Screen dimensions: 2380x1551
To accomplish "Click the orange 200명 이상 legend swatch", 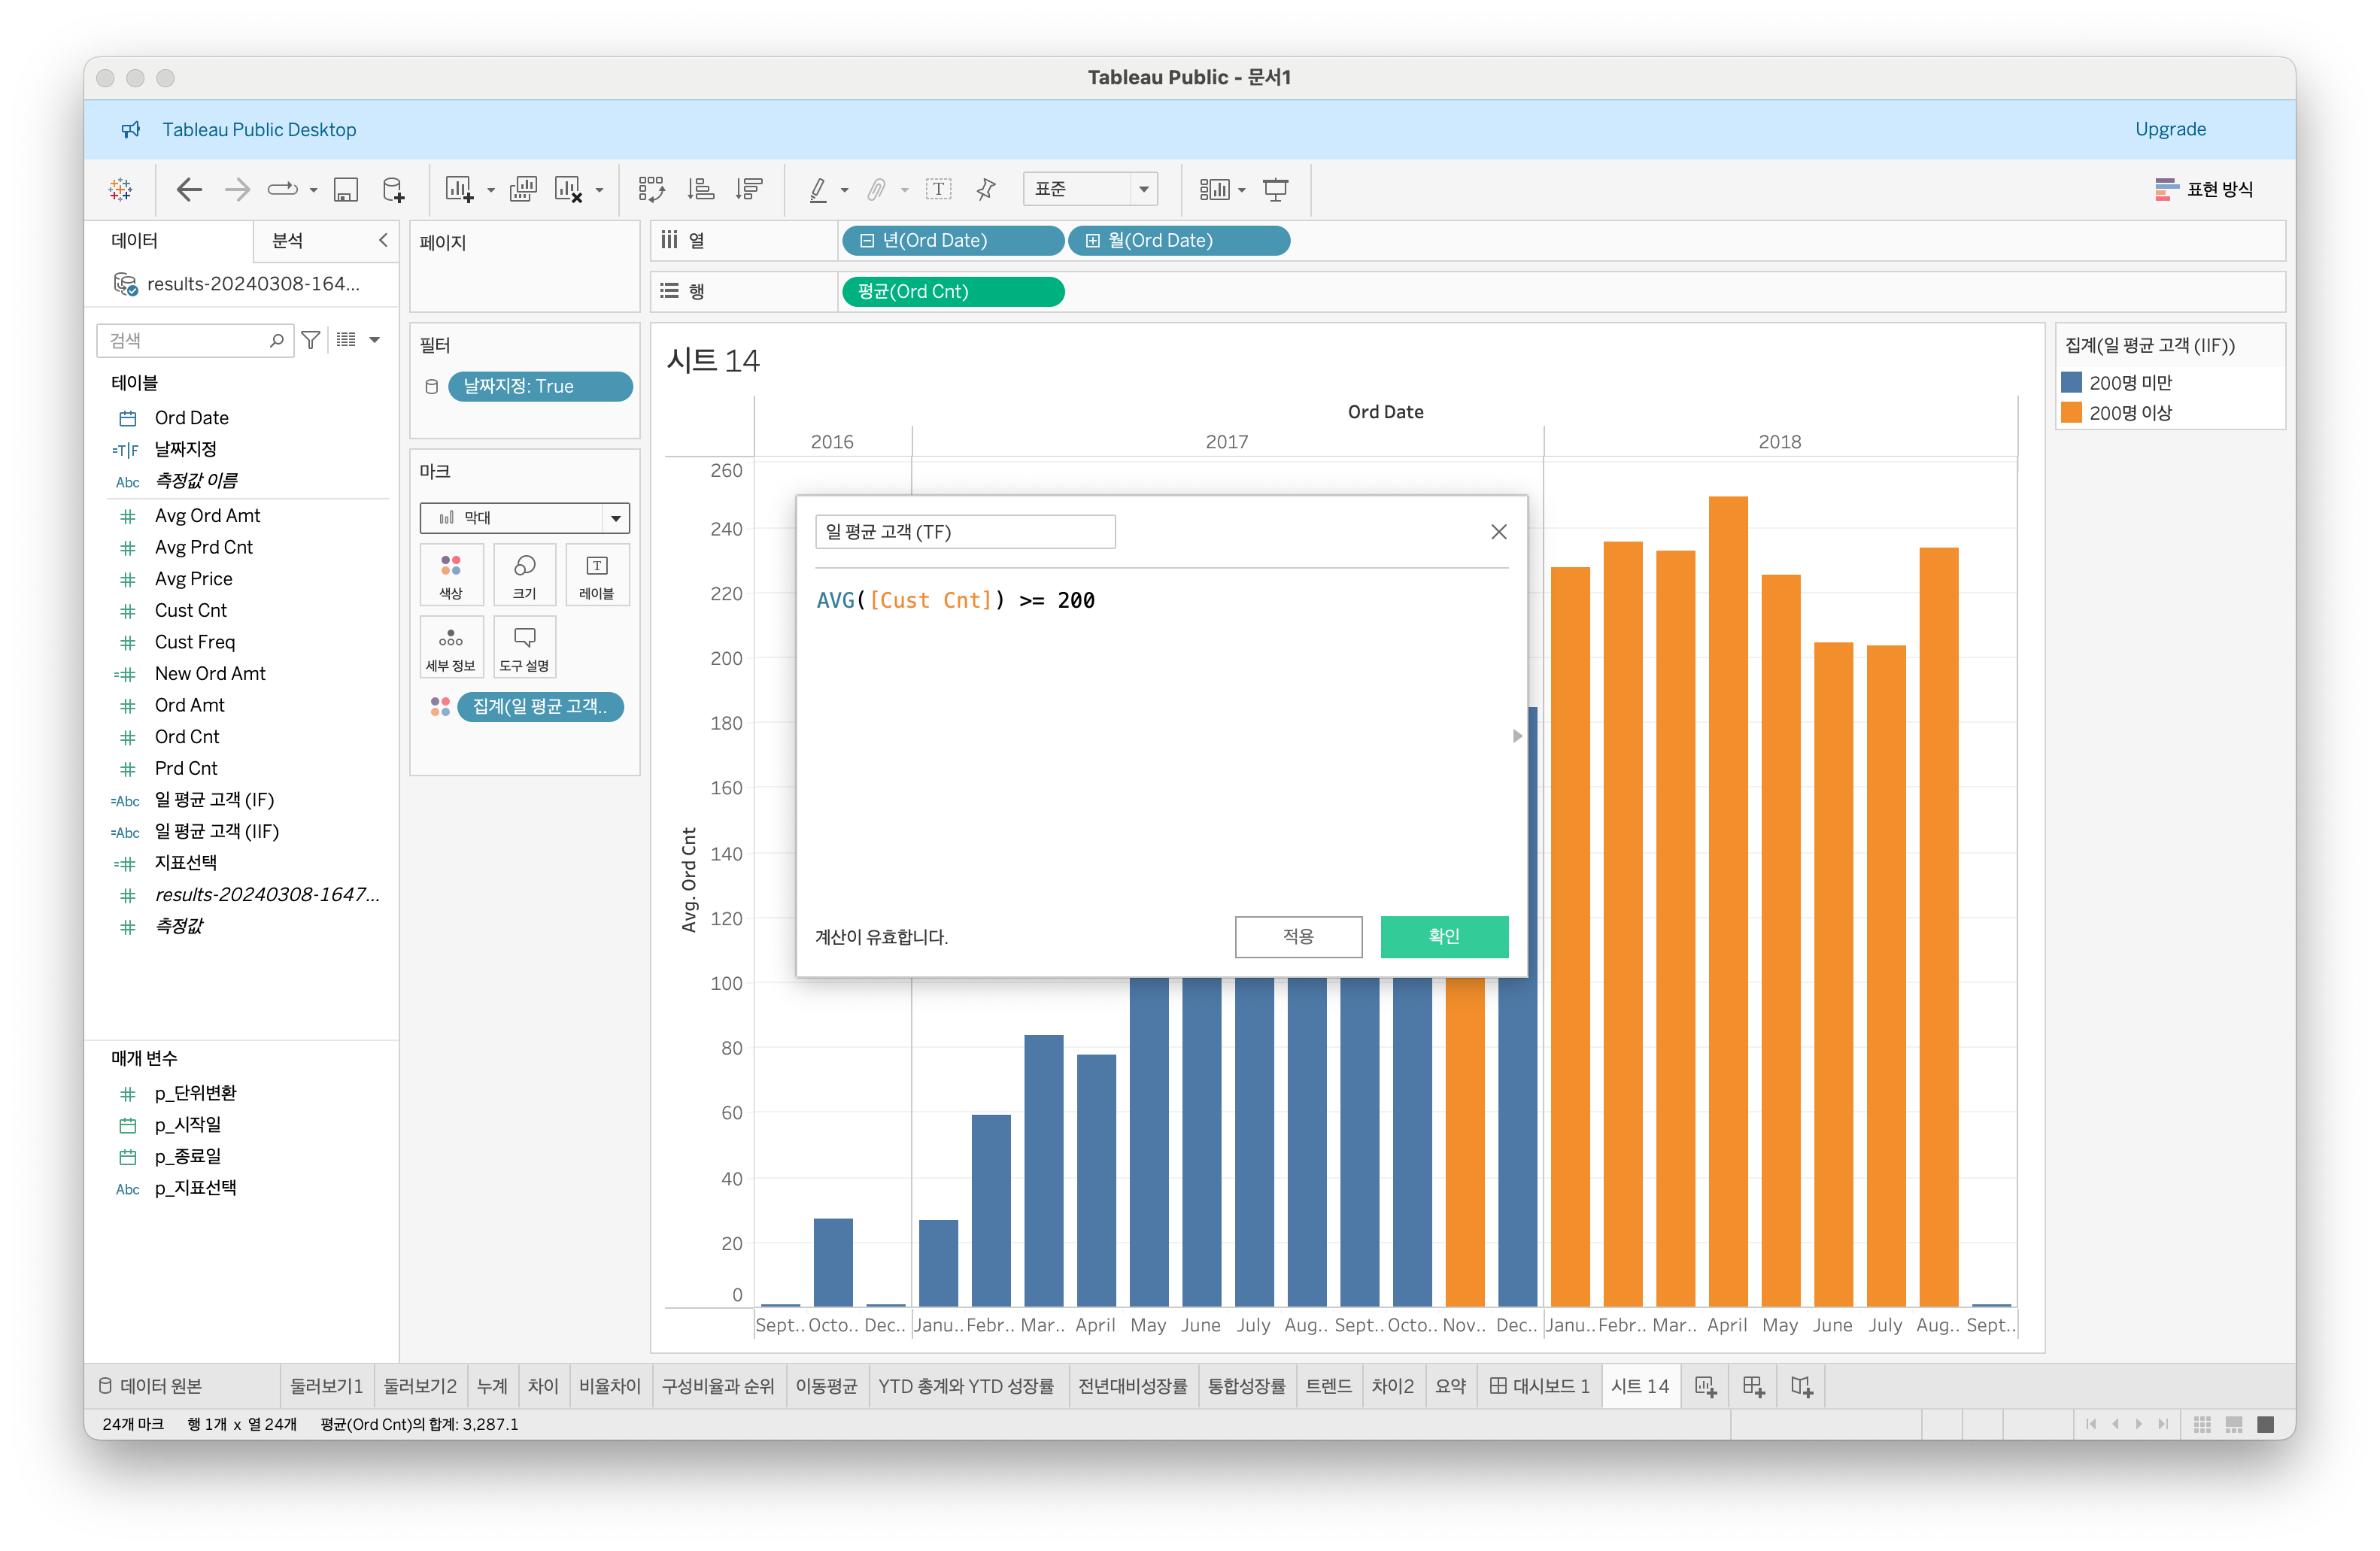I will point(2071,413).
